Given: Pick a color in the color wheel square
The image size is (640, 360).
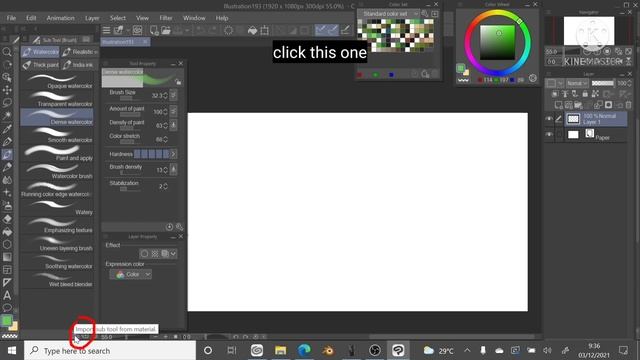Looking at the screenshot, I should click(497, 42).
